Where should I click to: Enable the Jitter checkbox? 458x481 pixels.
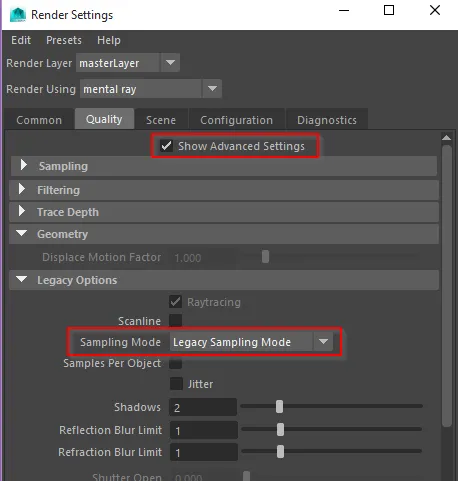176,384
